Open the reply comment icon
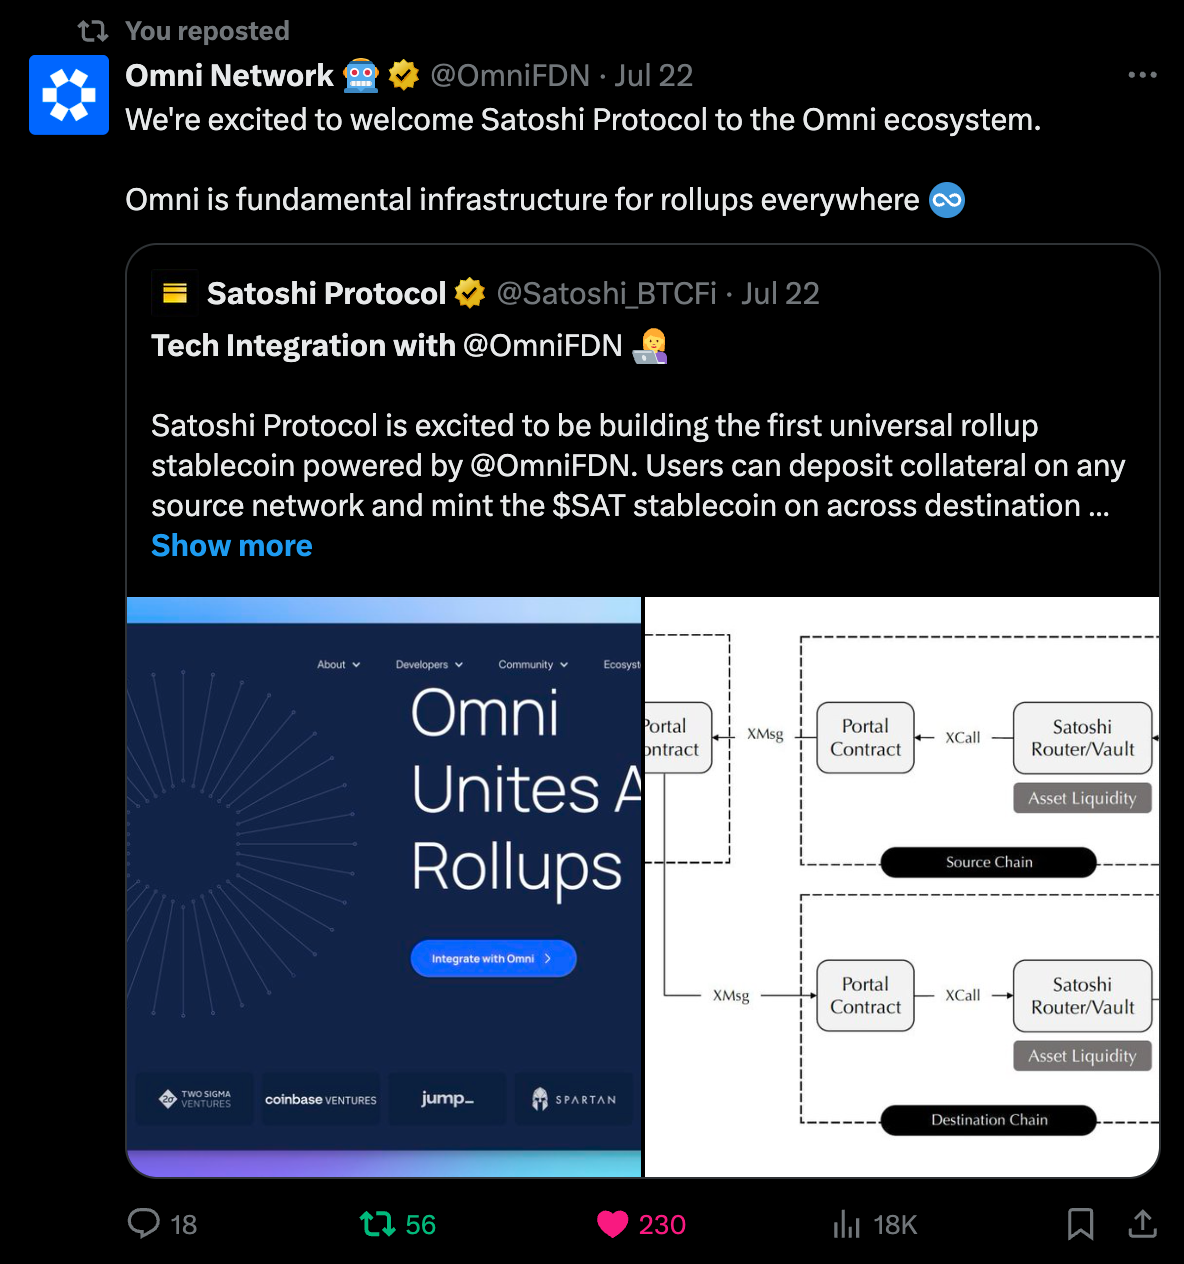1184x1264 pixels. coord(144,1223)
